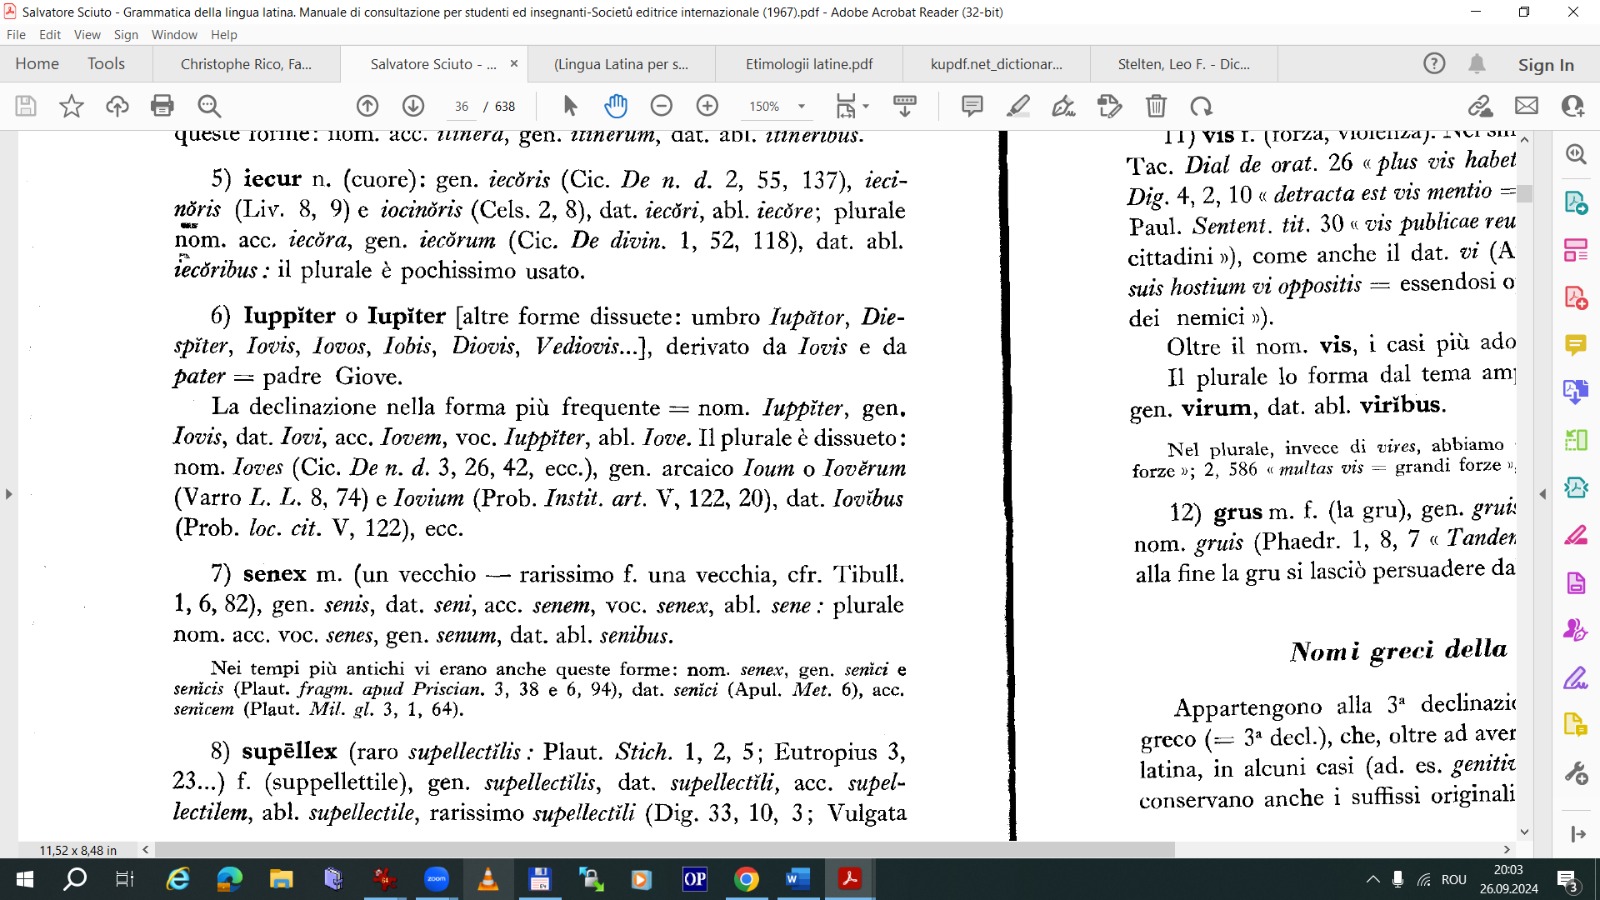Open the Organize Pages tool in right pane
Image resolution: width=1600 pixels, height=900 pixels.
tap(1576, 250)
